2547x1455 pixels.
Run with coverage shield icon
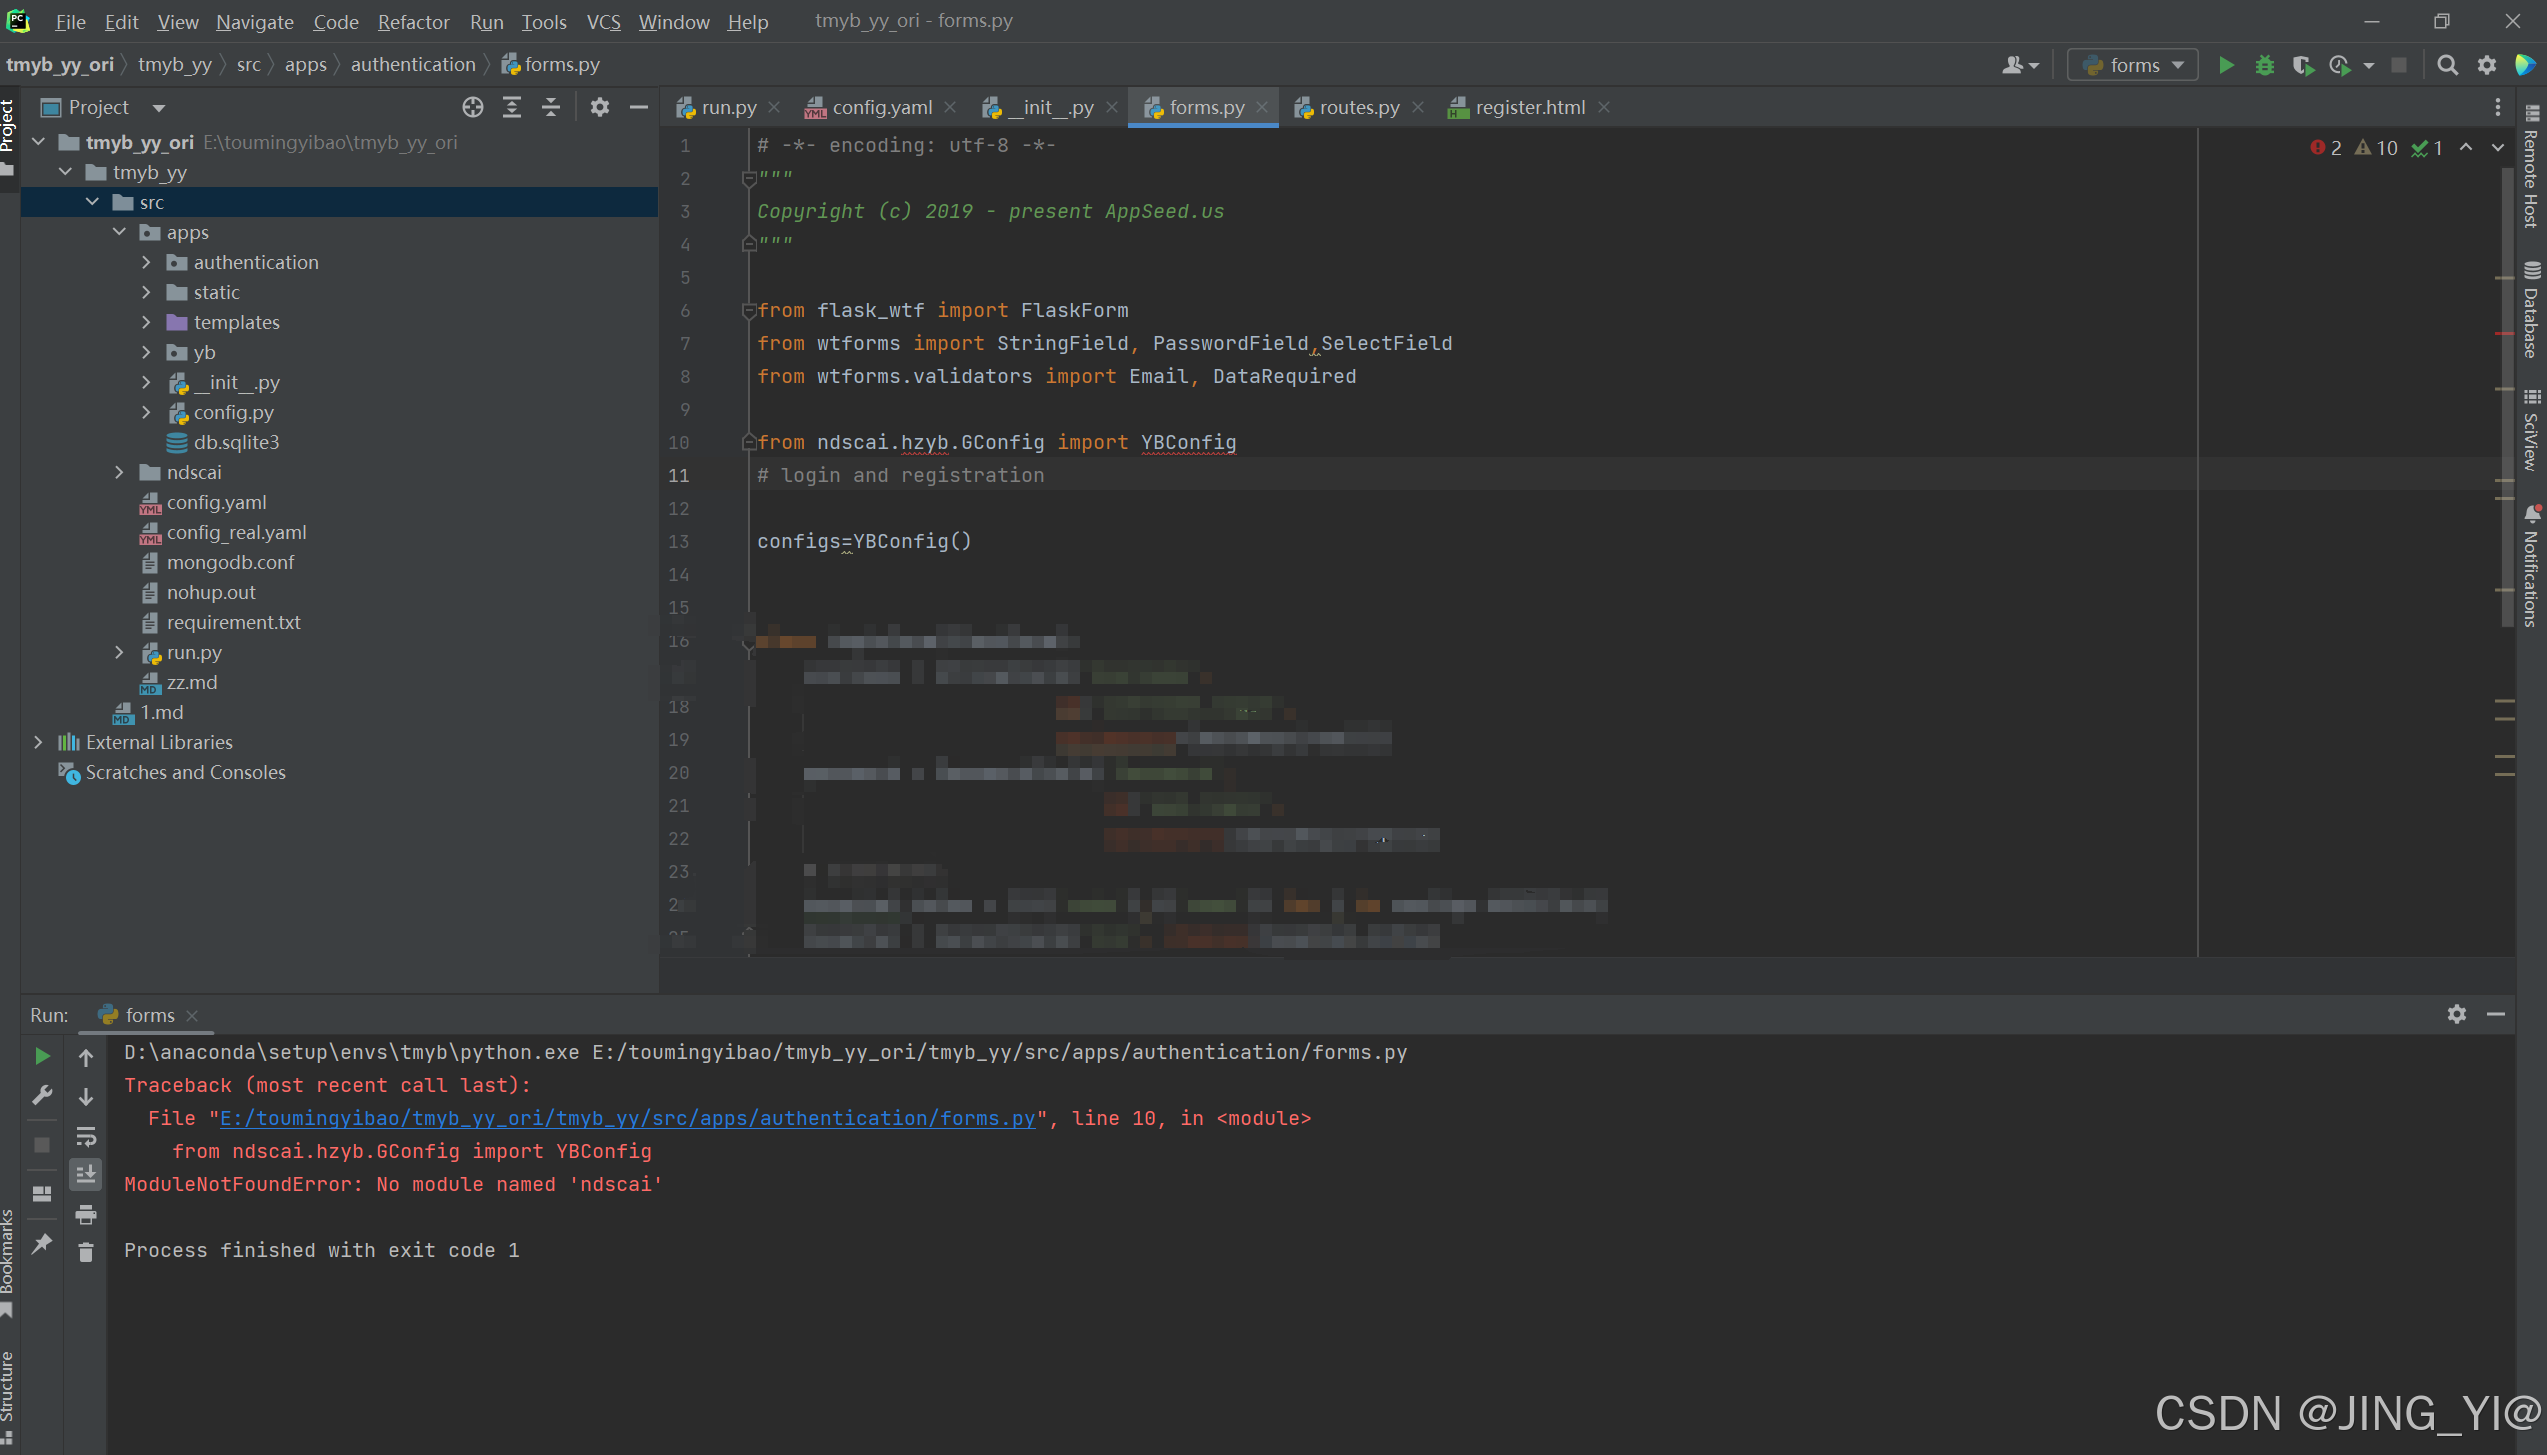2303,65
